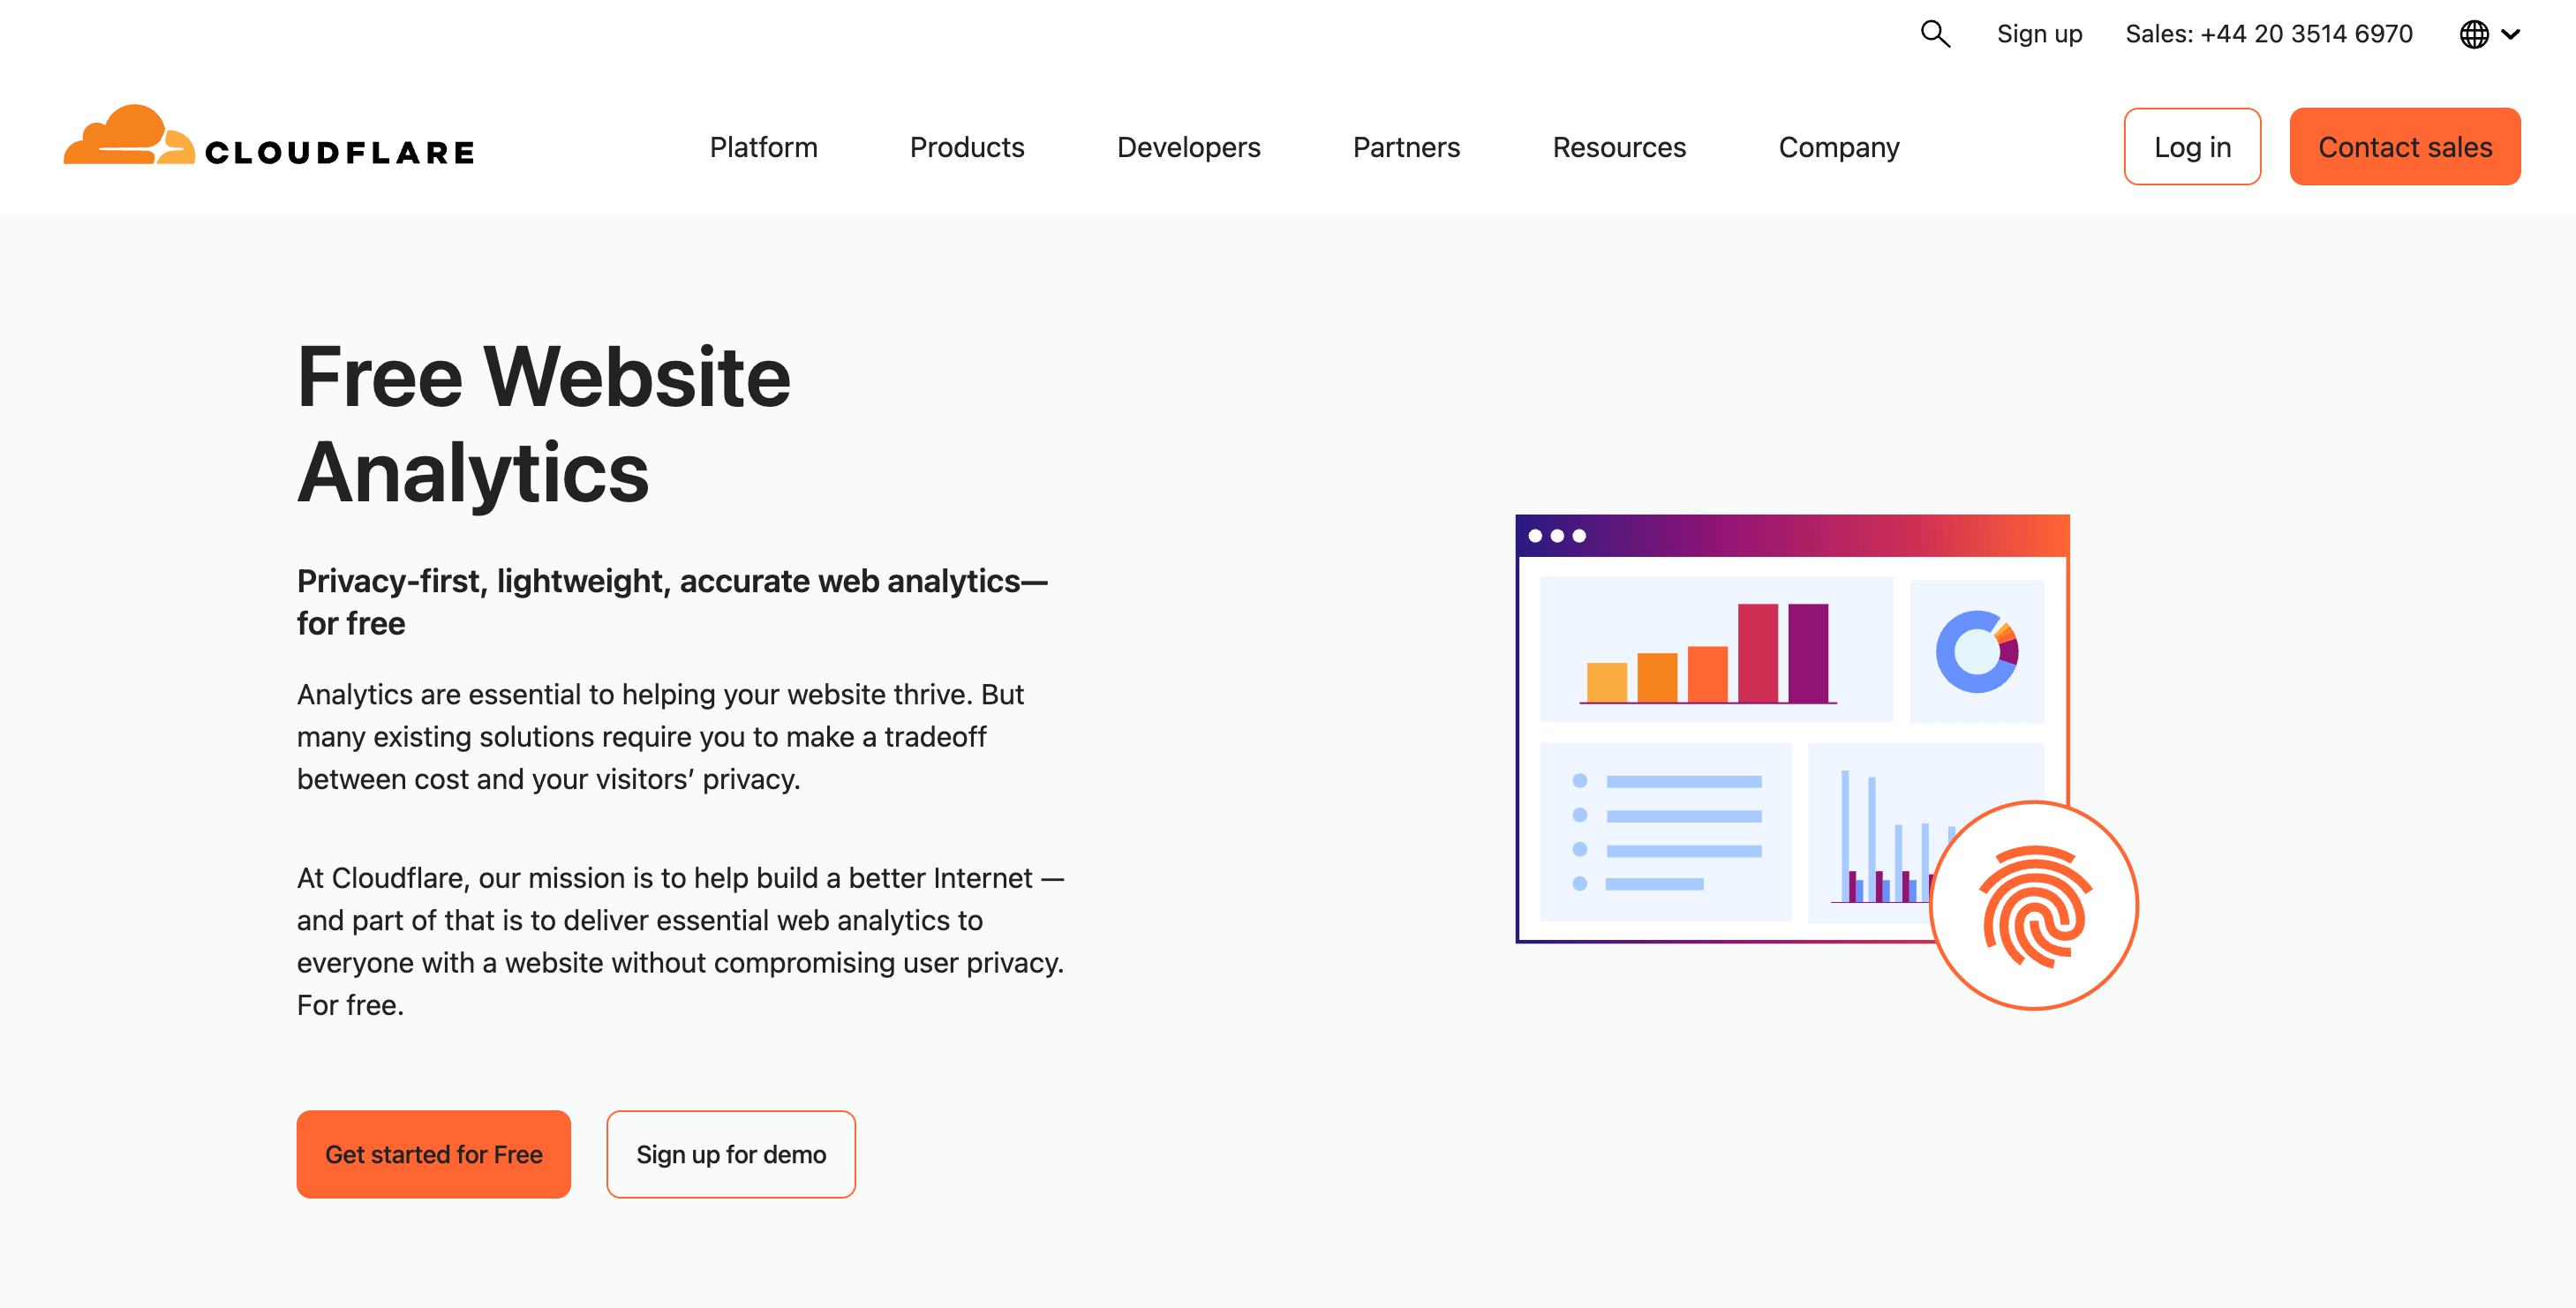Click Get started for Free
2576x1308 pixels.
point(433,1154)
